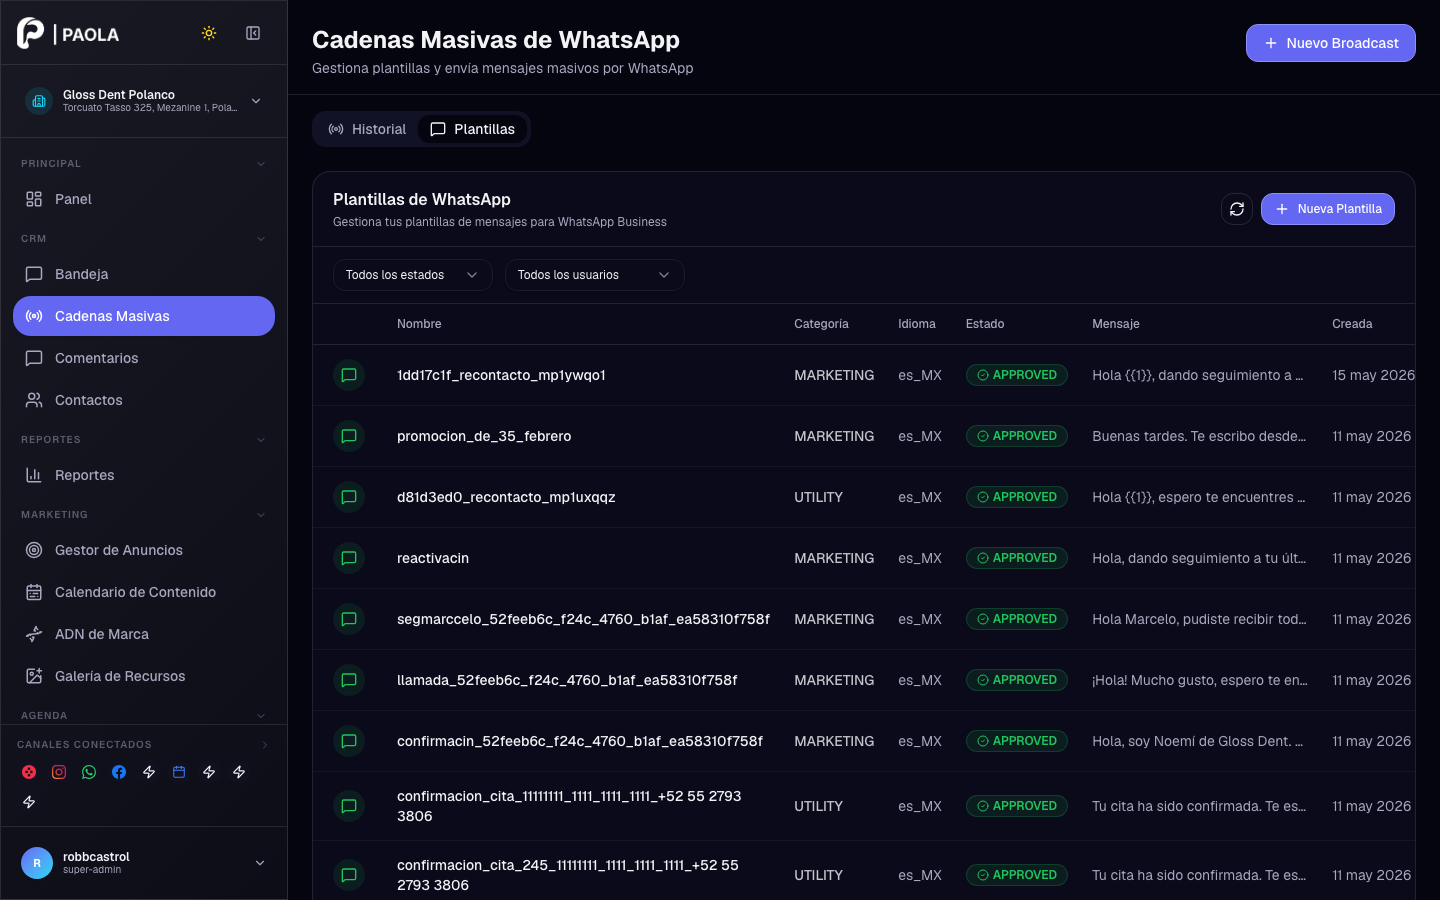Click the message icon for reactivacin row
The image size is (1440, 900).
(x=349, y=558)
